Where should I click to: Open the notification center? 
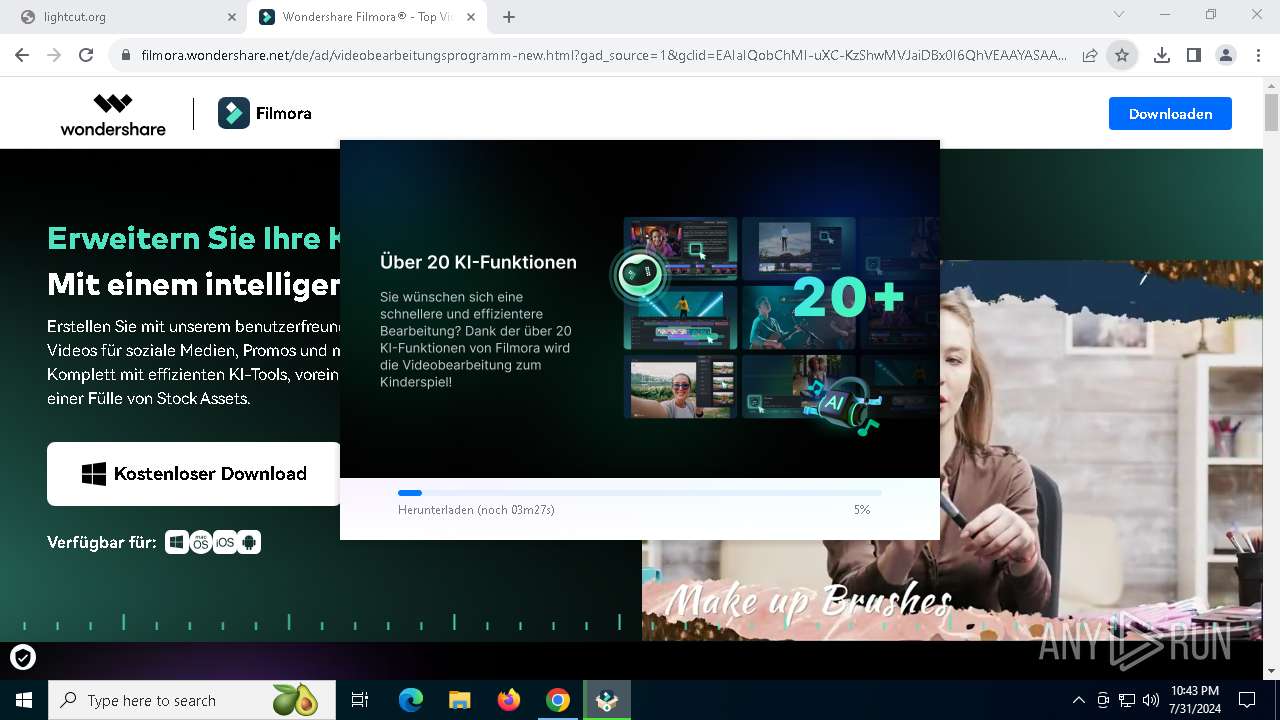[1247, 700]
